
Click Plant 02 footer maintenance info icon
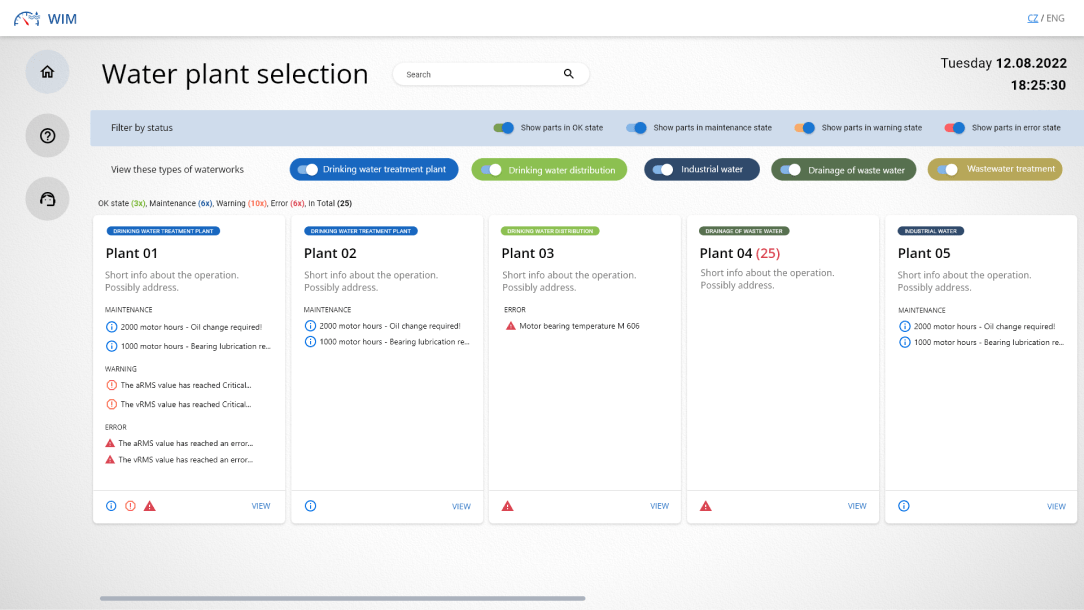pyautogui.click(x=310, y=506)
